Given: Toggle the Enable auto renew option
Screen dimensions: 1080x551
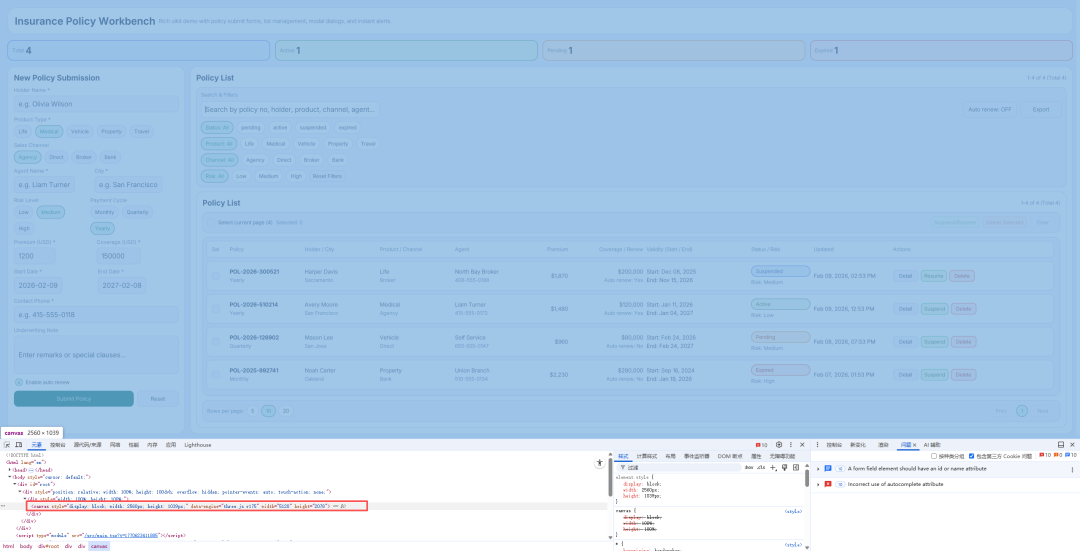Looking at the screenshot, I should 19,382.
